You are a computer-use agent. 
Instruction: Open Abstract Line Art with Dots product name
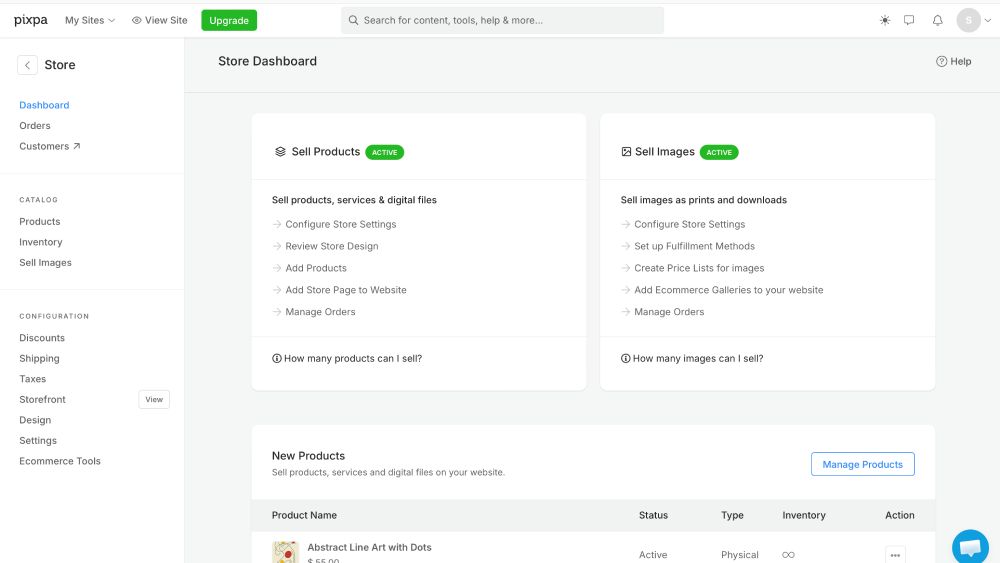[x=369, y=547]
